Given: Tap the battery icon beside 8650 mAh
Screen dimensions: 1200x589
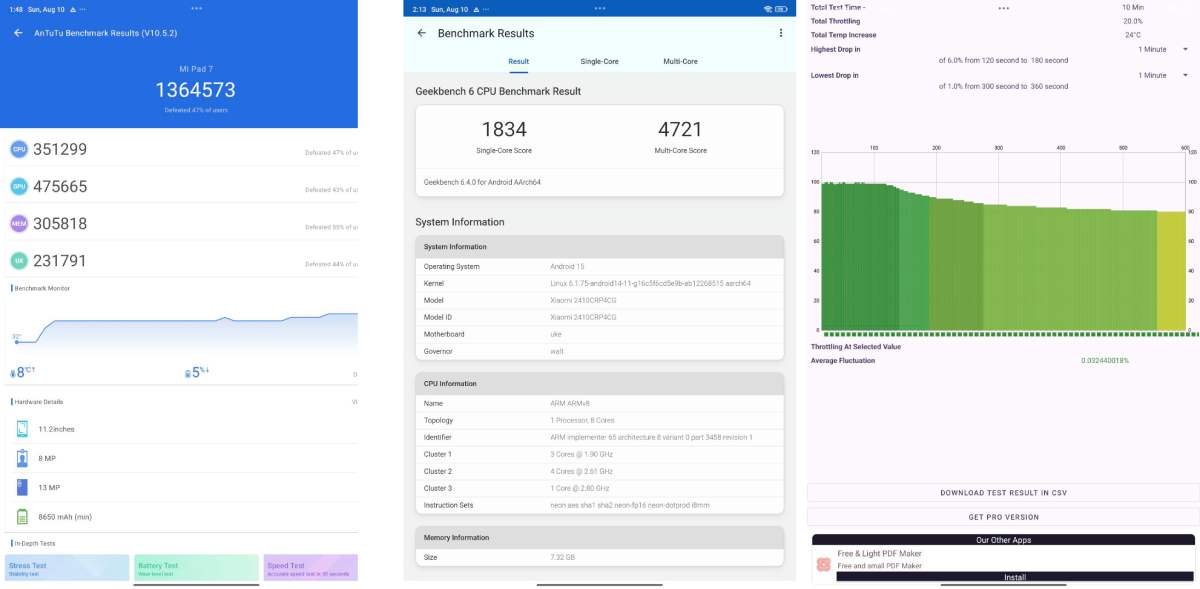Looking at the screenshot, I should tap(22, 517).
